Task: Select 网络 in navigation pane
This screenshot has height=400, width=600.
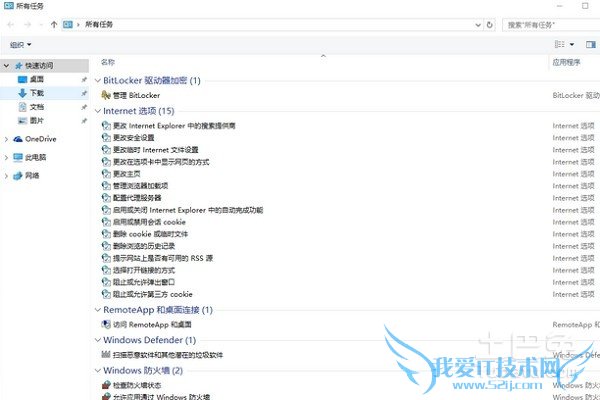Action: click(x=32, y=176)
